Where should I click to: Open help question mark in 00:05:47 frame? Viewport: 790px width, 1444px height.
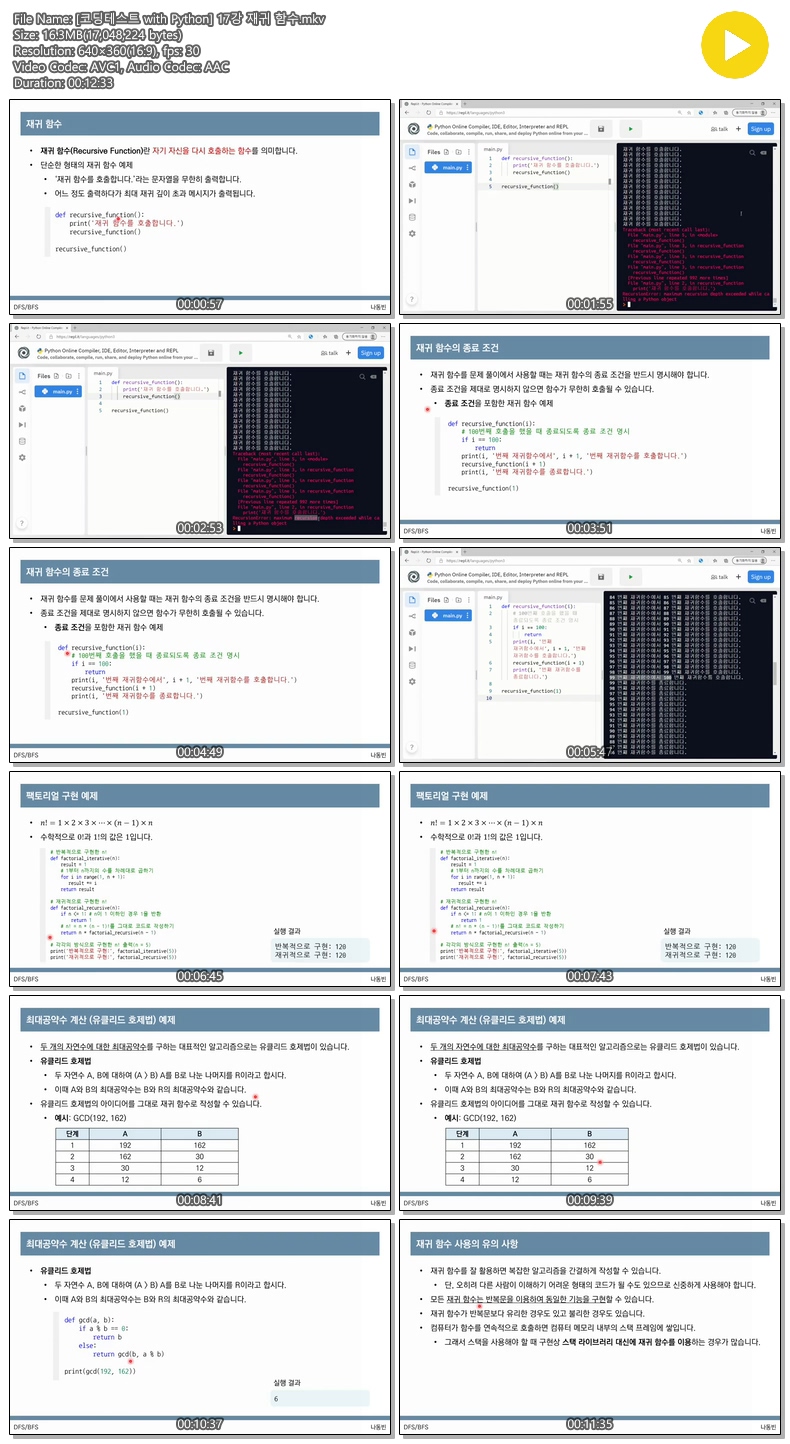pyautogui.click(x=412, y=746)
